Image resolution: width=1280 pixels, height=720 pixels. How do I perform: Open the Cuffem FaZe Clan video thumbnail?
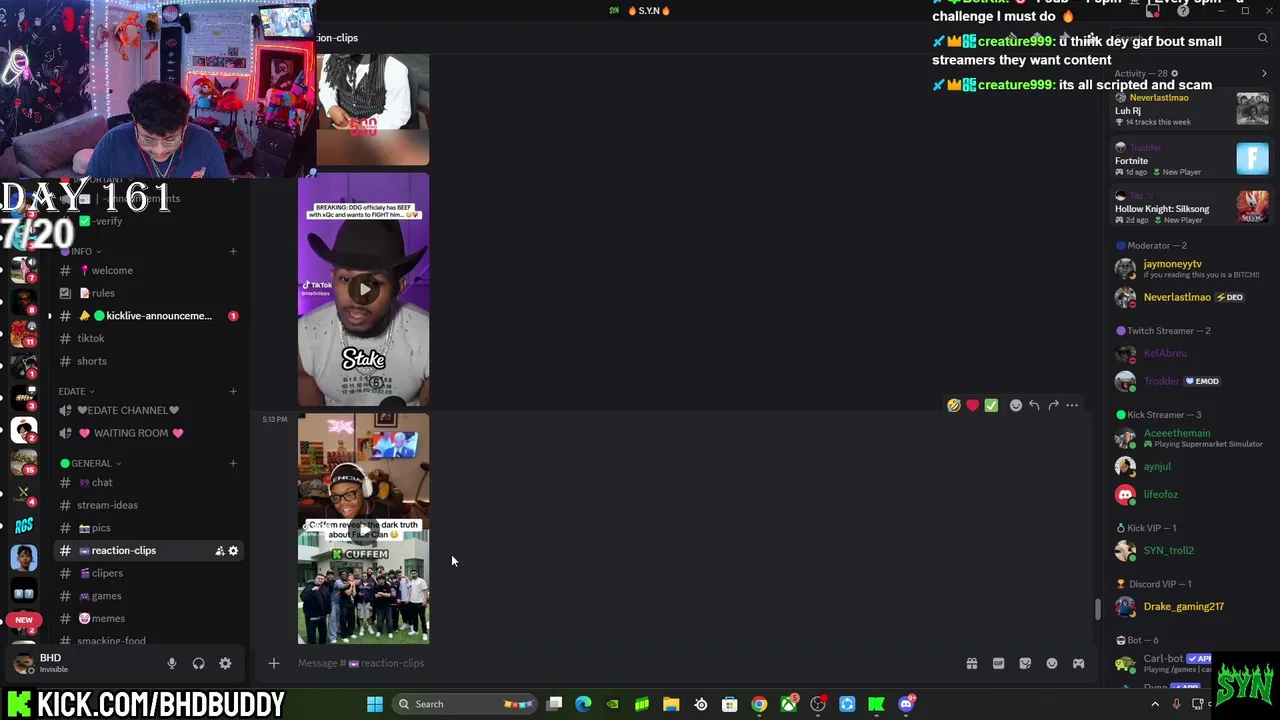point(364,528)
